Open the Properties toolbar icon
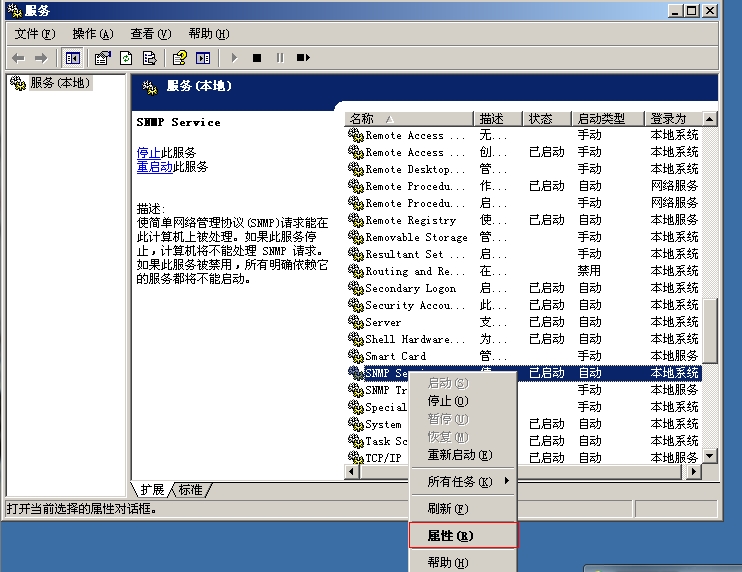The width and height of the screenshot is (742, 572). [x=102, y=58]
